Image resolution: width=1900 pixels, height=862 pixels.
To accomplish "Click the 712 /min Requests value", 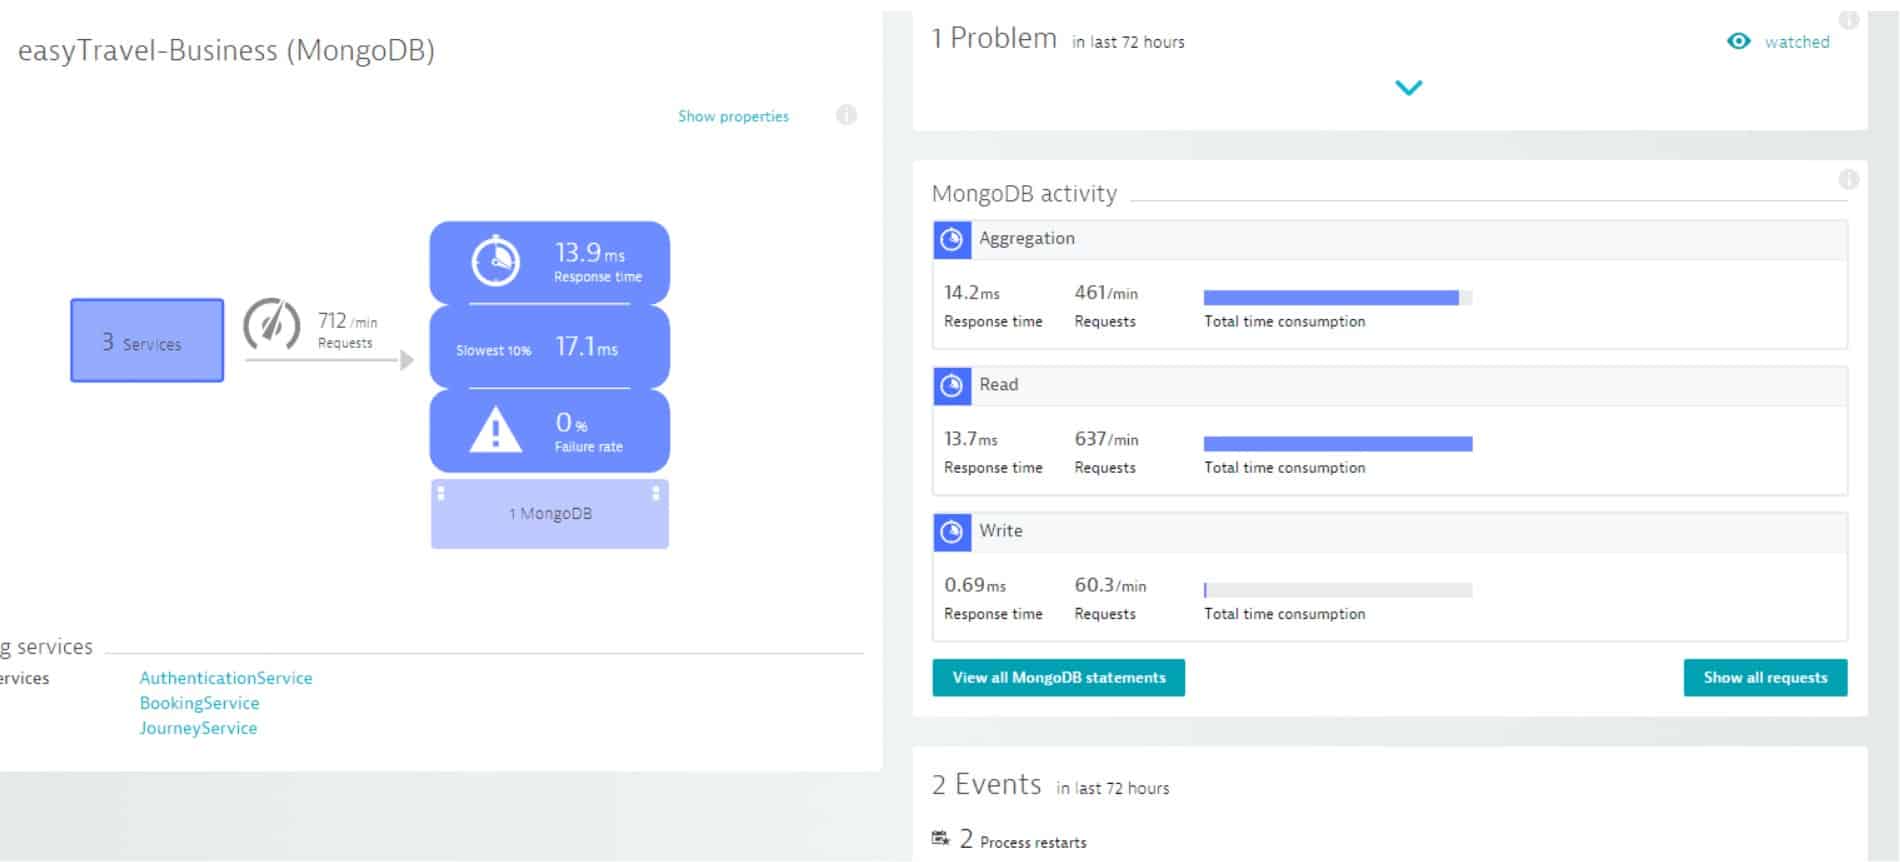I will point(347,321).
